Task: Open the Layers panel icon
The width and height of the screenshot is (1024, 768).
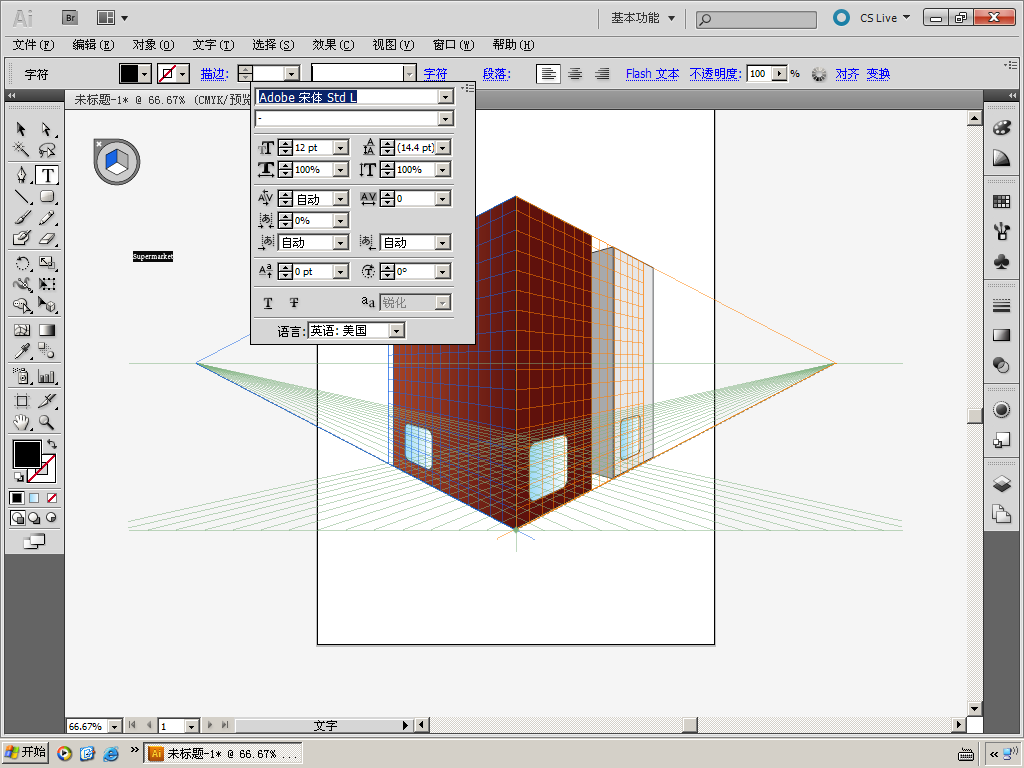Action: (1001, 485)
